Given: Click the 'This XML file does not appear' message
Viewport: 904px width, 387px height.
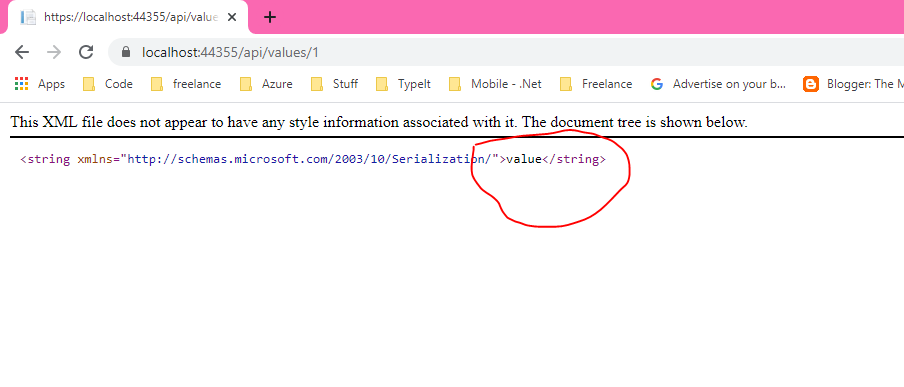Looking at the screenshot, I should click(379, 122).
